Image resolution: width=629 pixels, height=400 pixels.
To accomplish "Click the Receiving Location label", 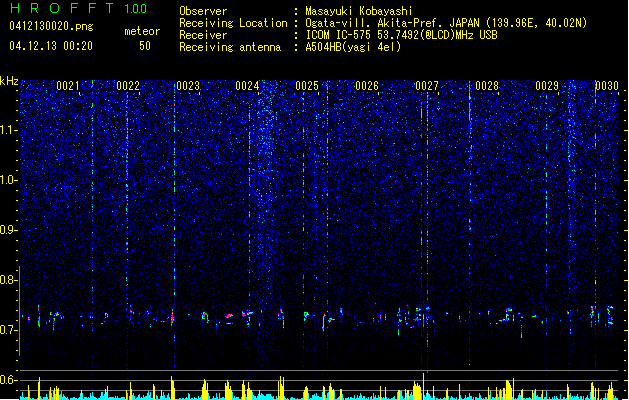I will 233,23.
